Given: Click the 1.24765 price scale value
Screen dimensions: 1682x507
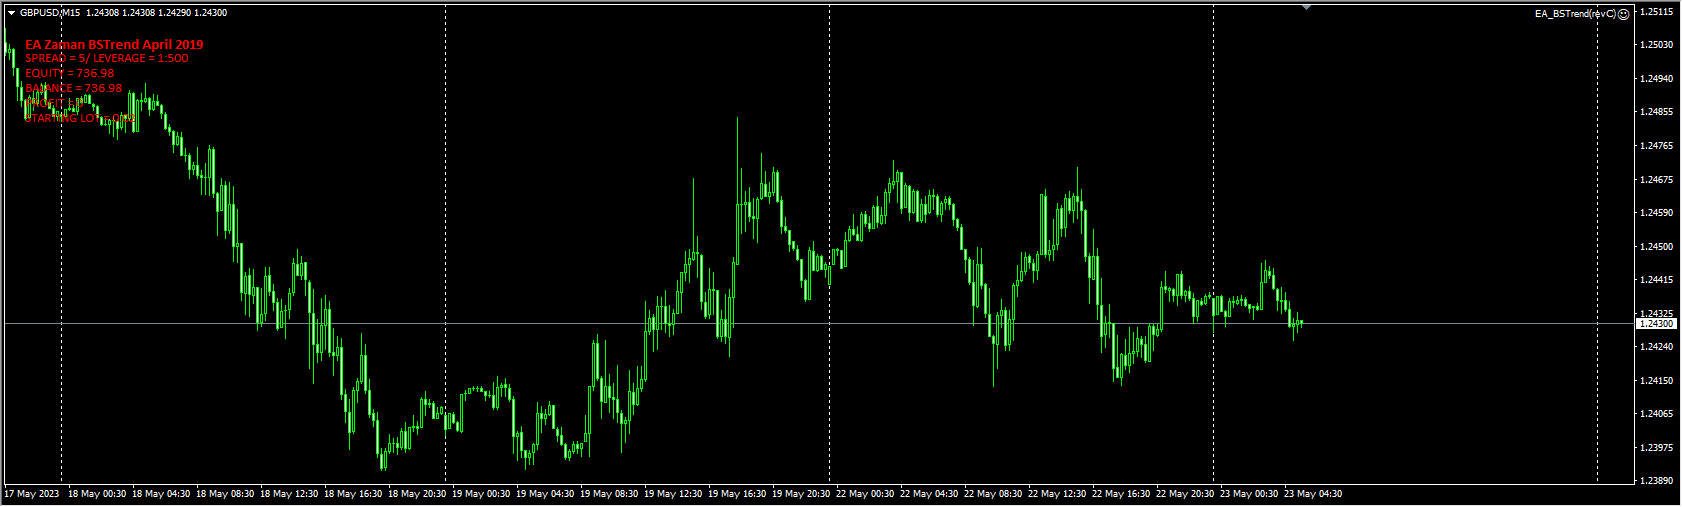Looking at the screenshot, I should [x=1658, y=146].
